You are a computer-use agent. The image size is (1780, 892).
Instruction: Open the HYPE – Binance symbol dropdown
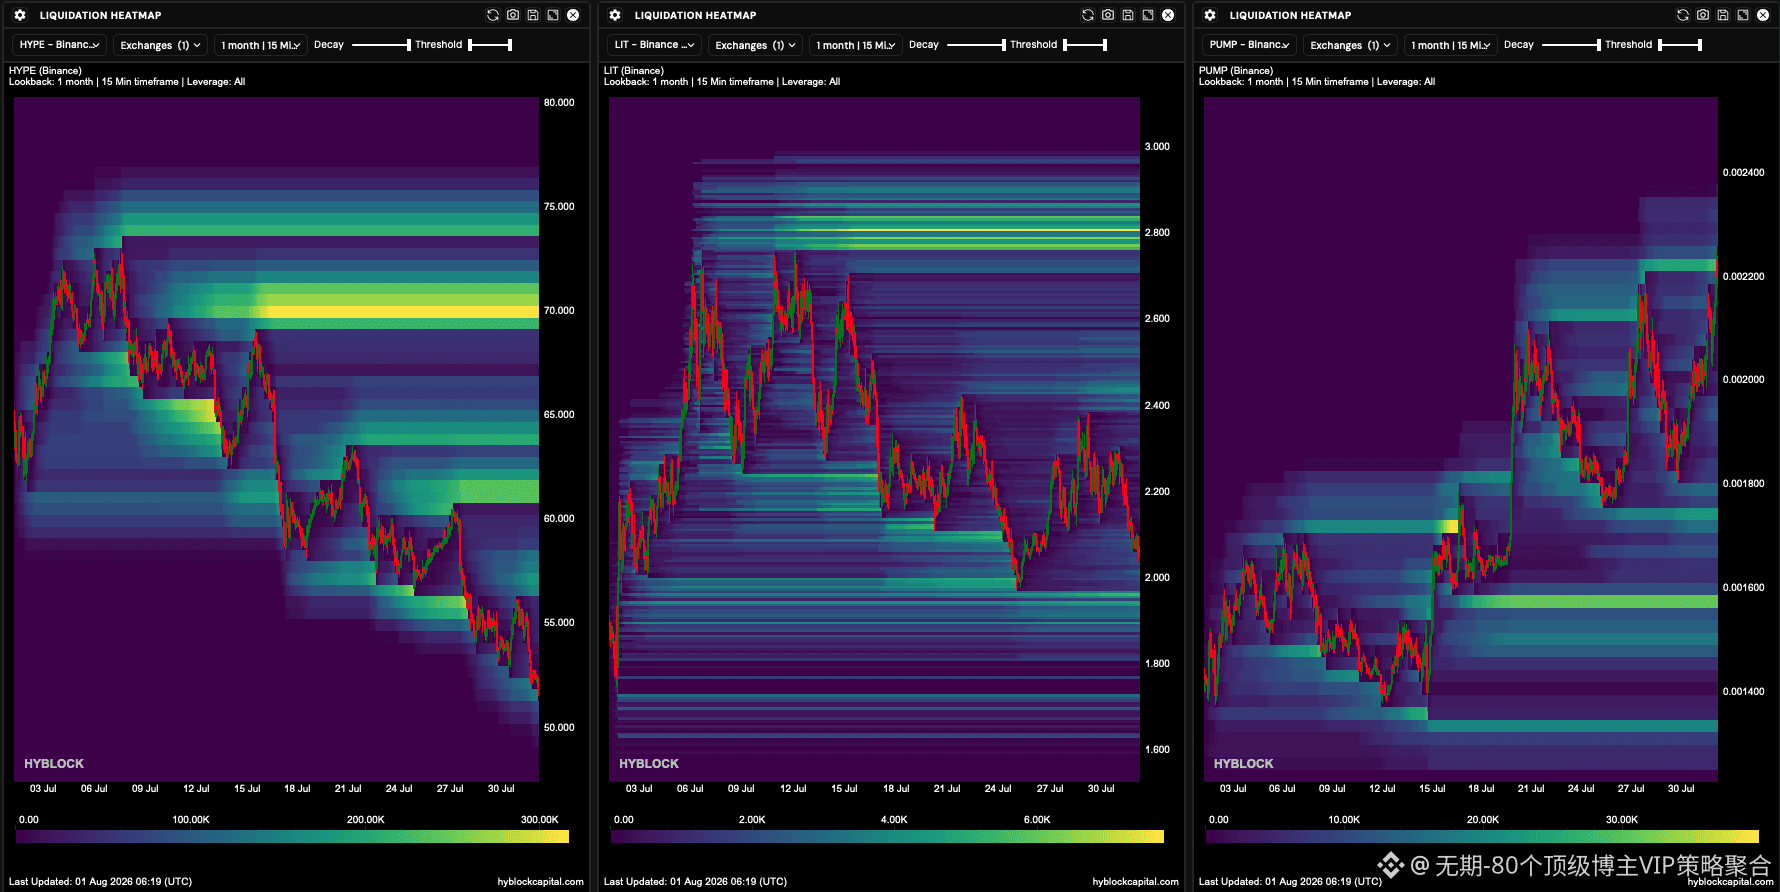pos(59,45)
